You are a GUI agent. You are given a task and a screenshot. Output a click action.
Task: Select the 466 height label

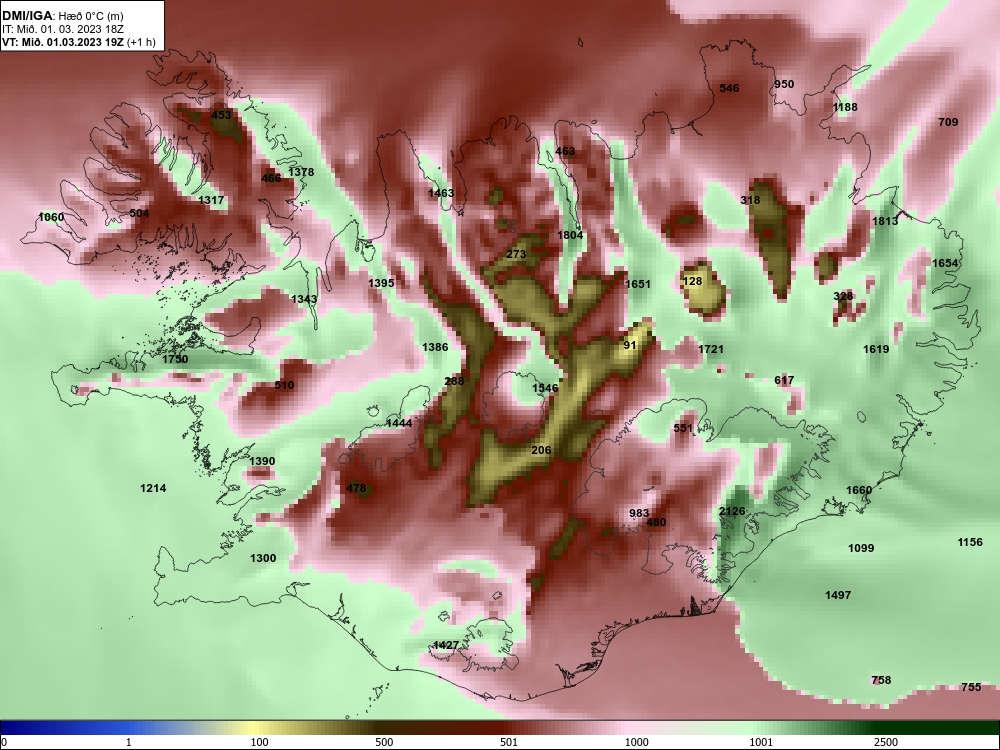click(271, 178)
